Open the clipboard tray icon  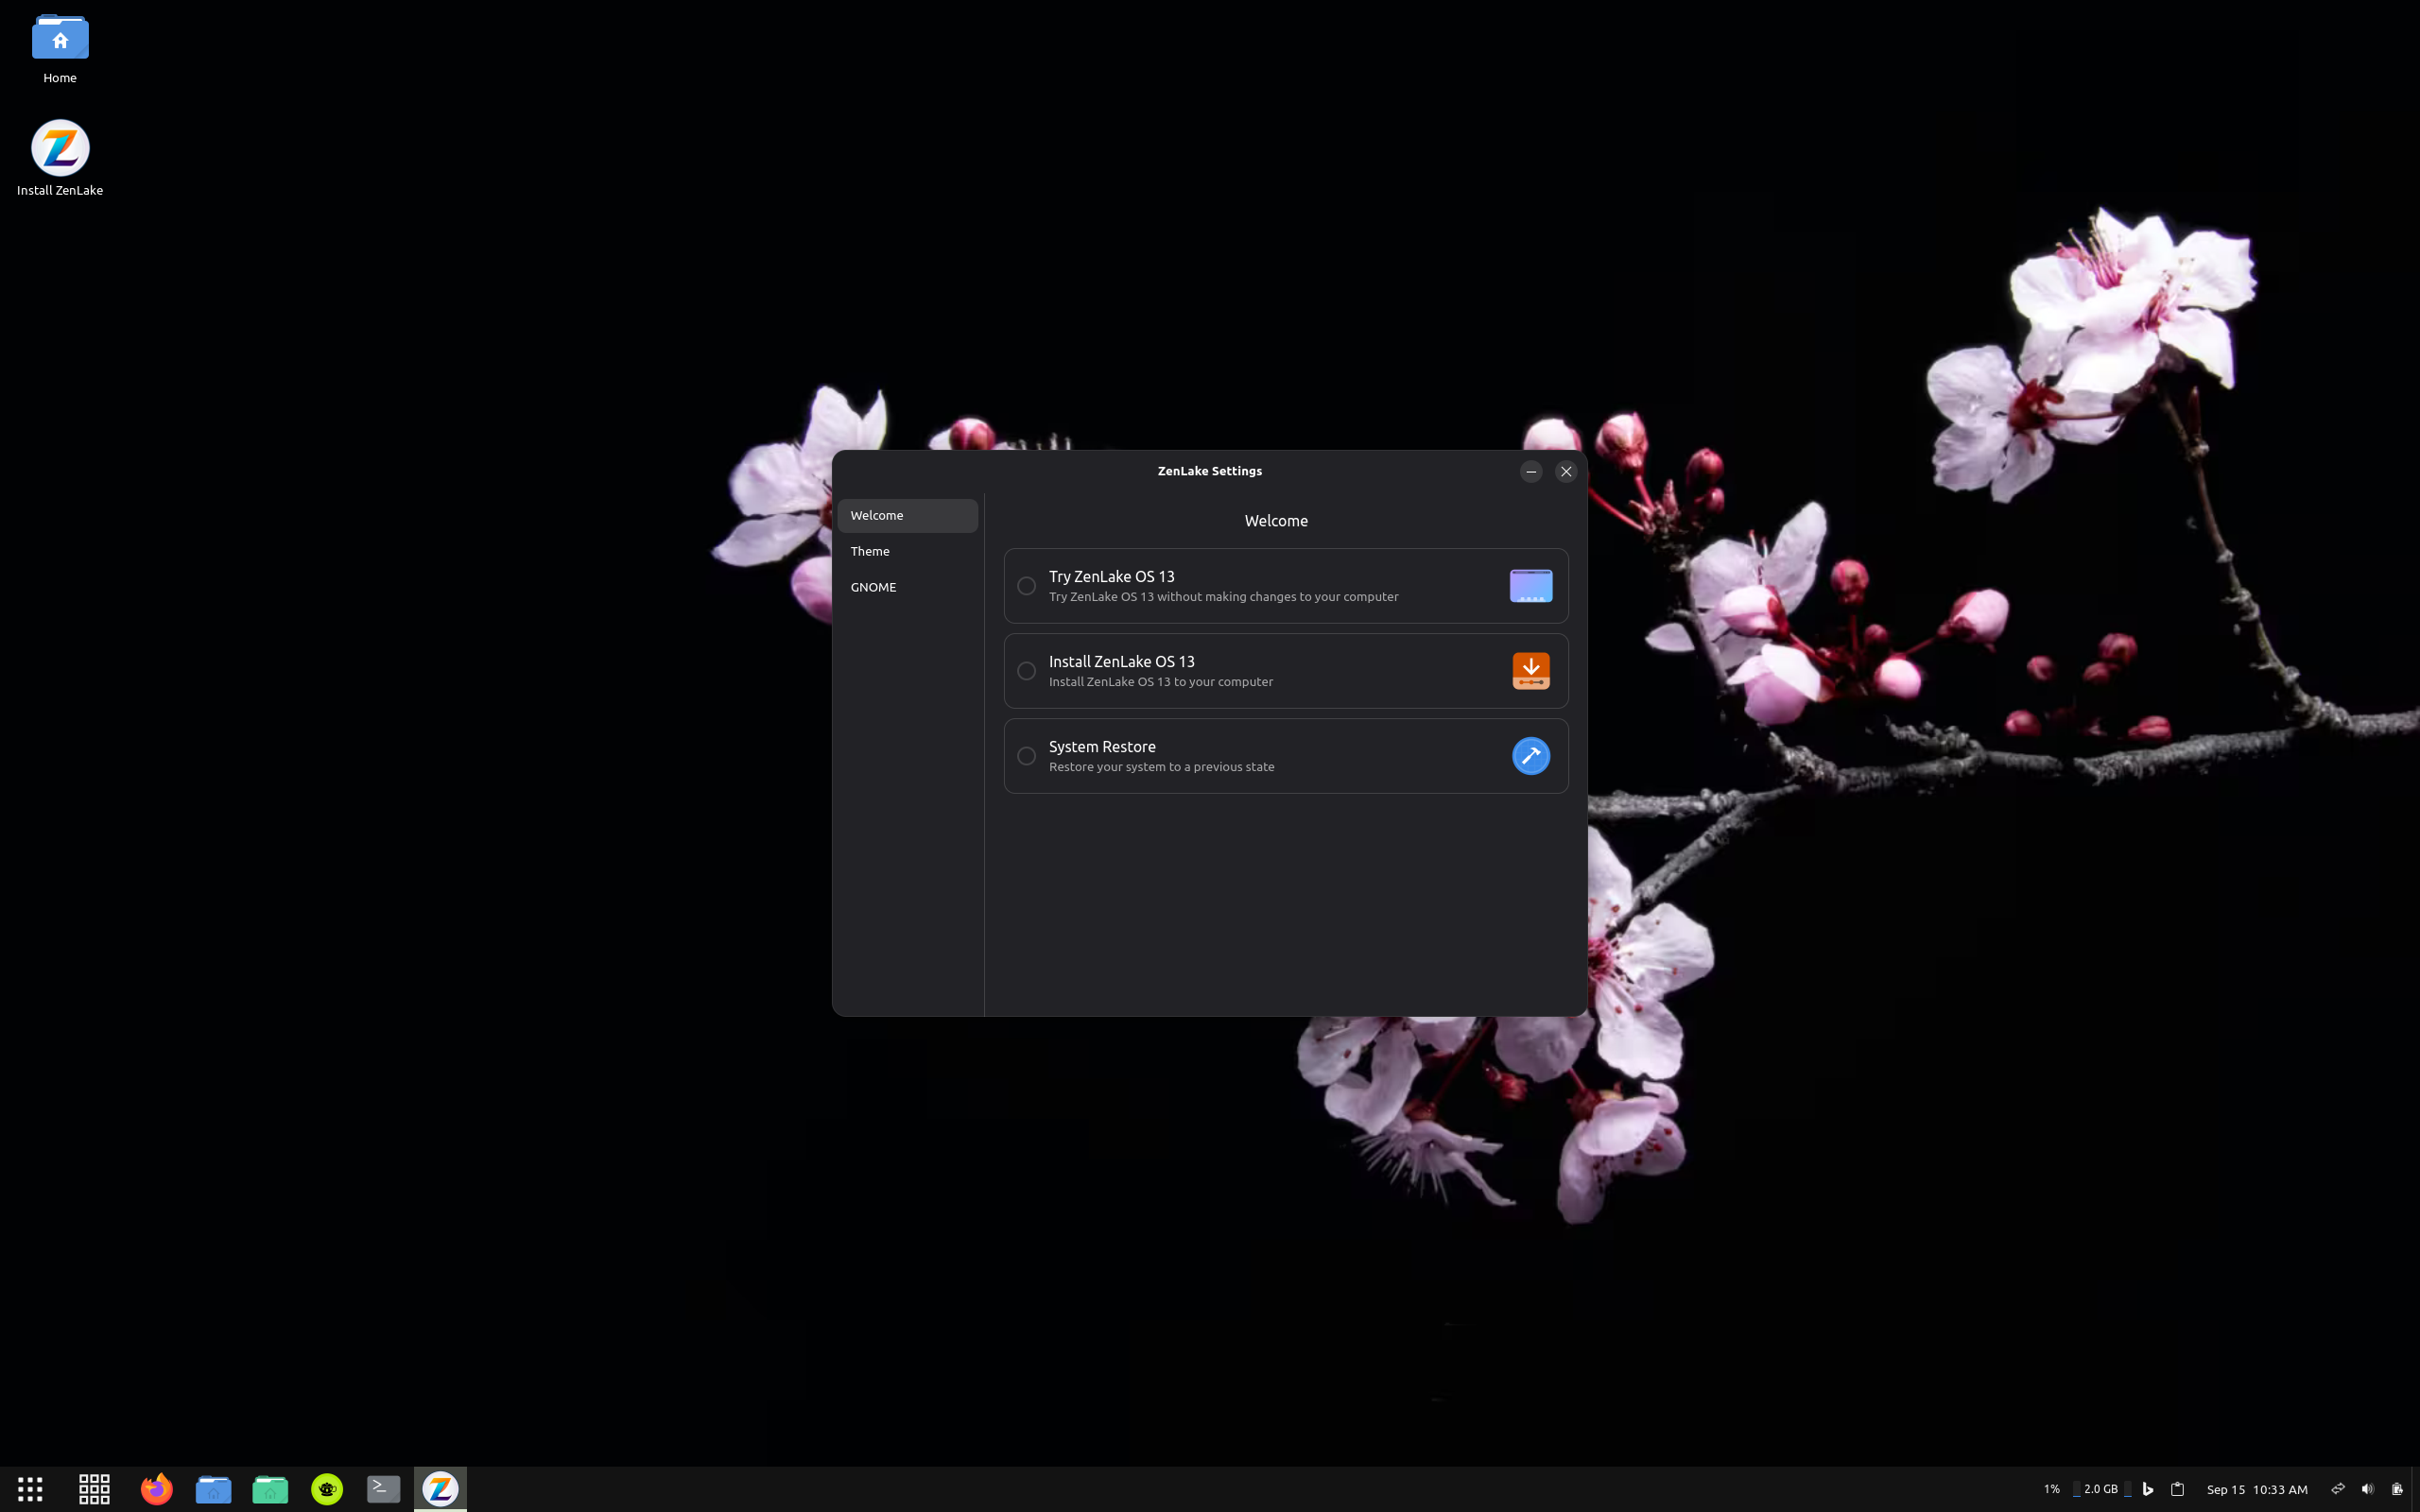pos(2177,1489)
